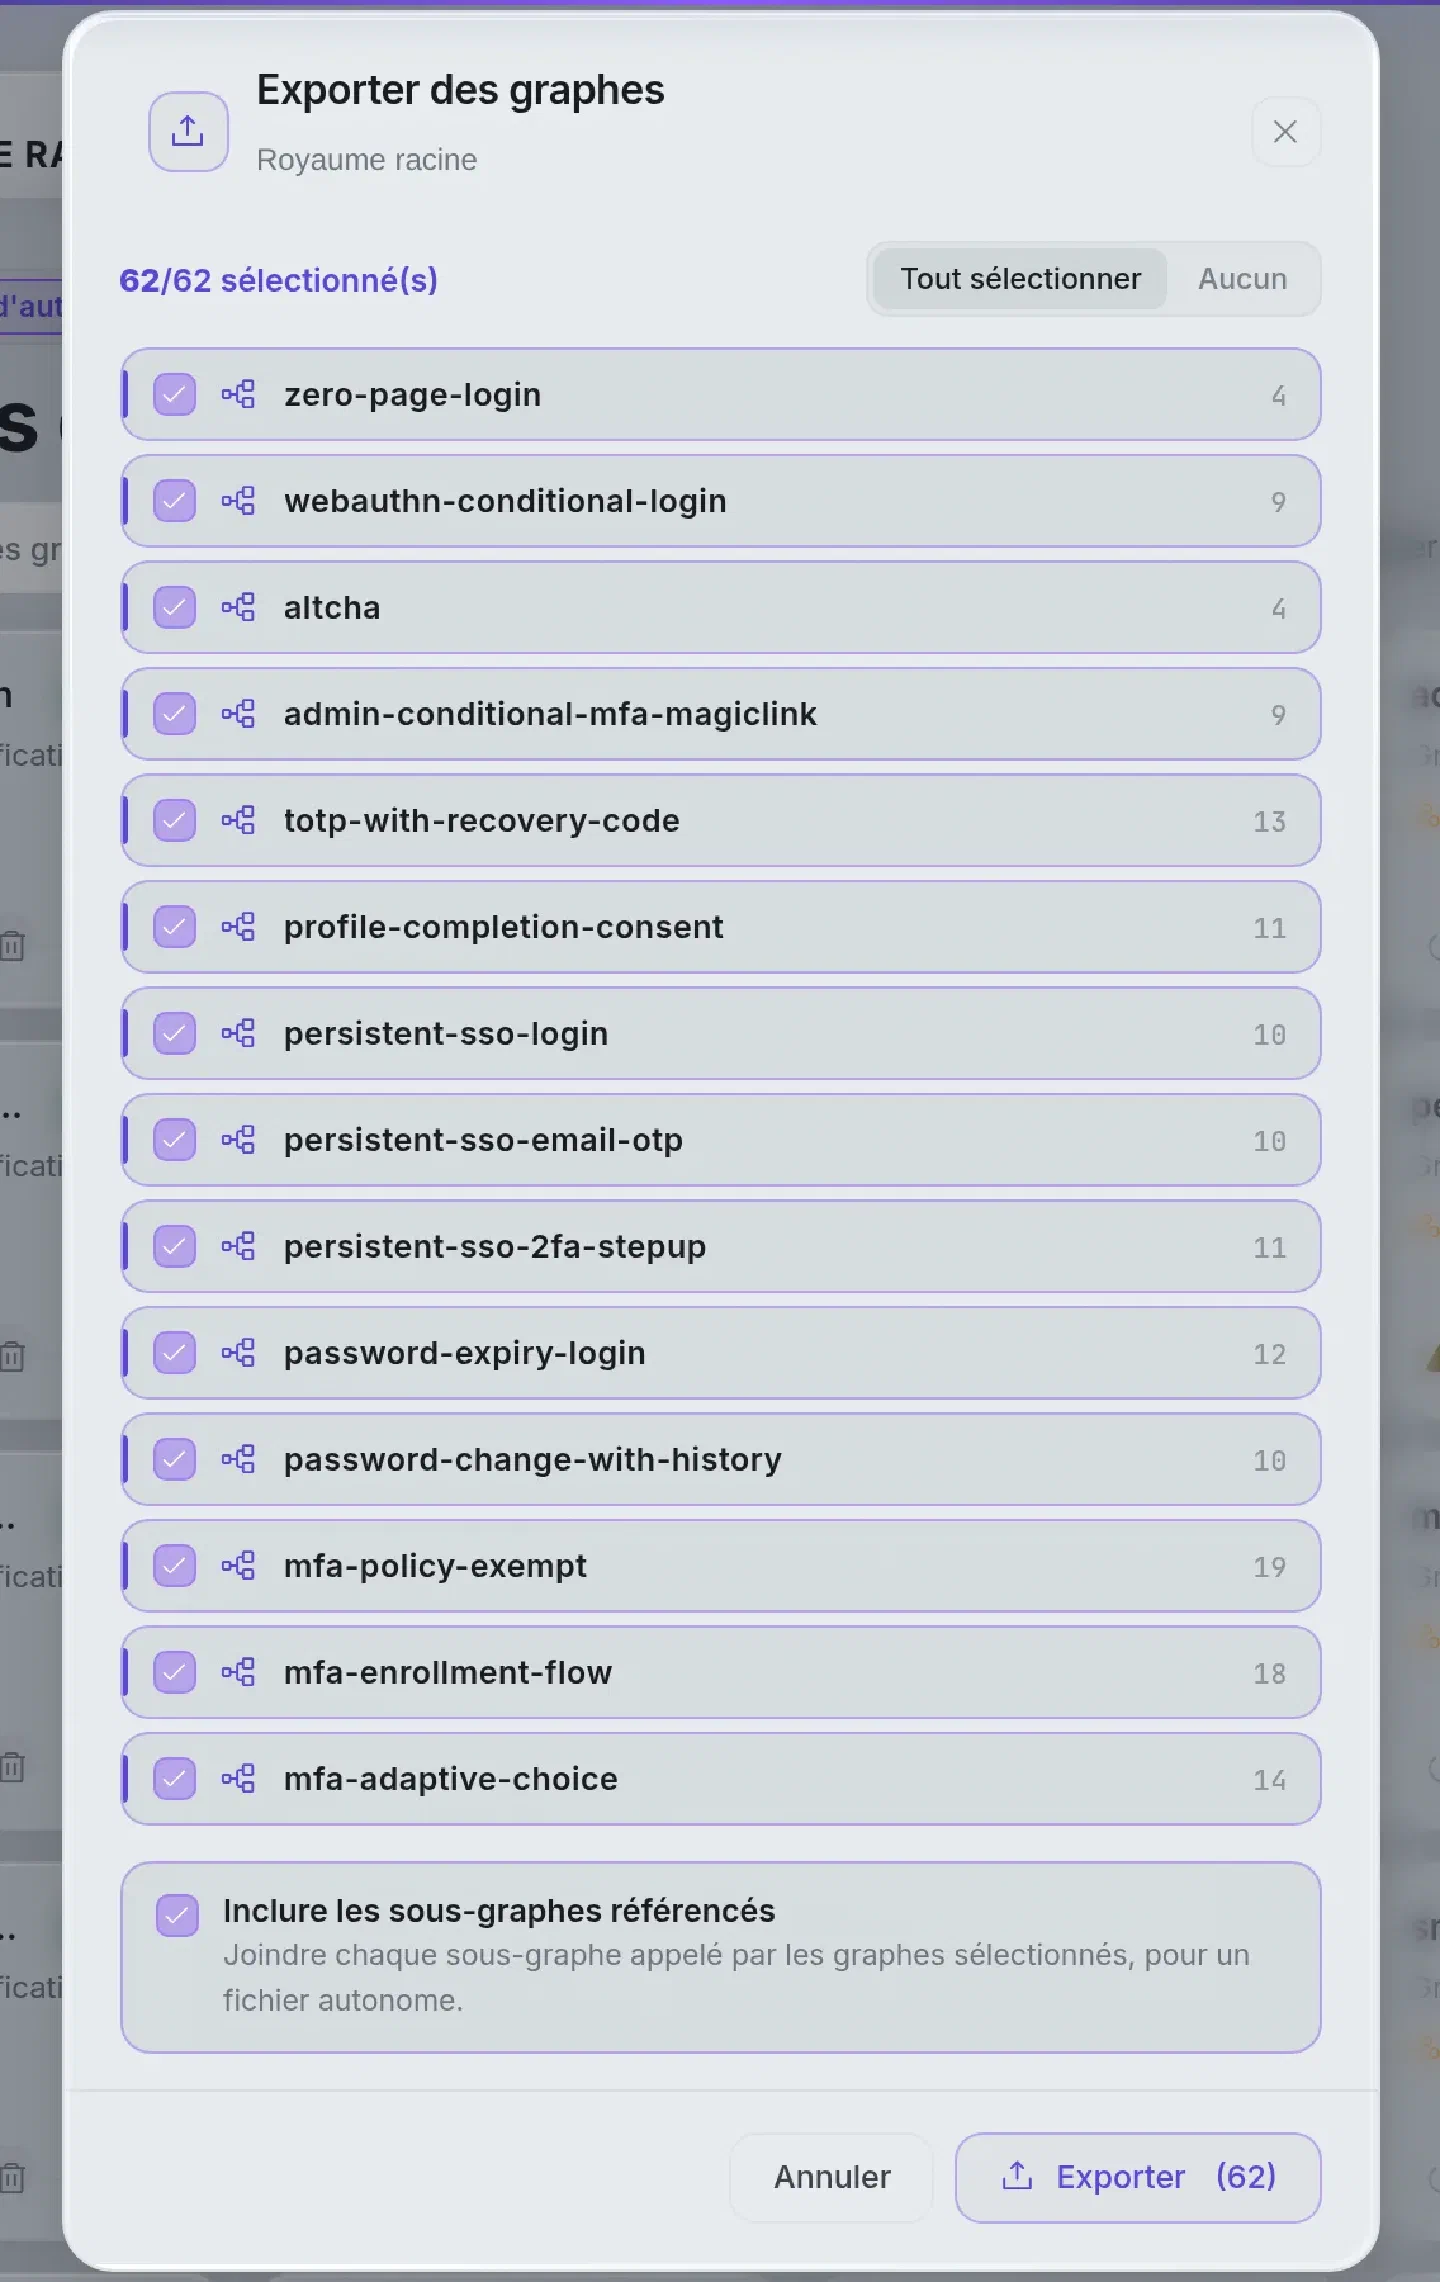Screen dimensions: 1440x2282
Task: Click the graph icon beside altcha
Action: 238,607
